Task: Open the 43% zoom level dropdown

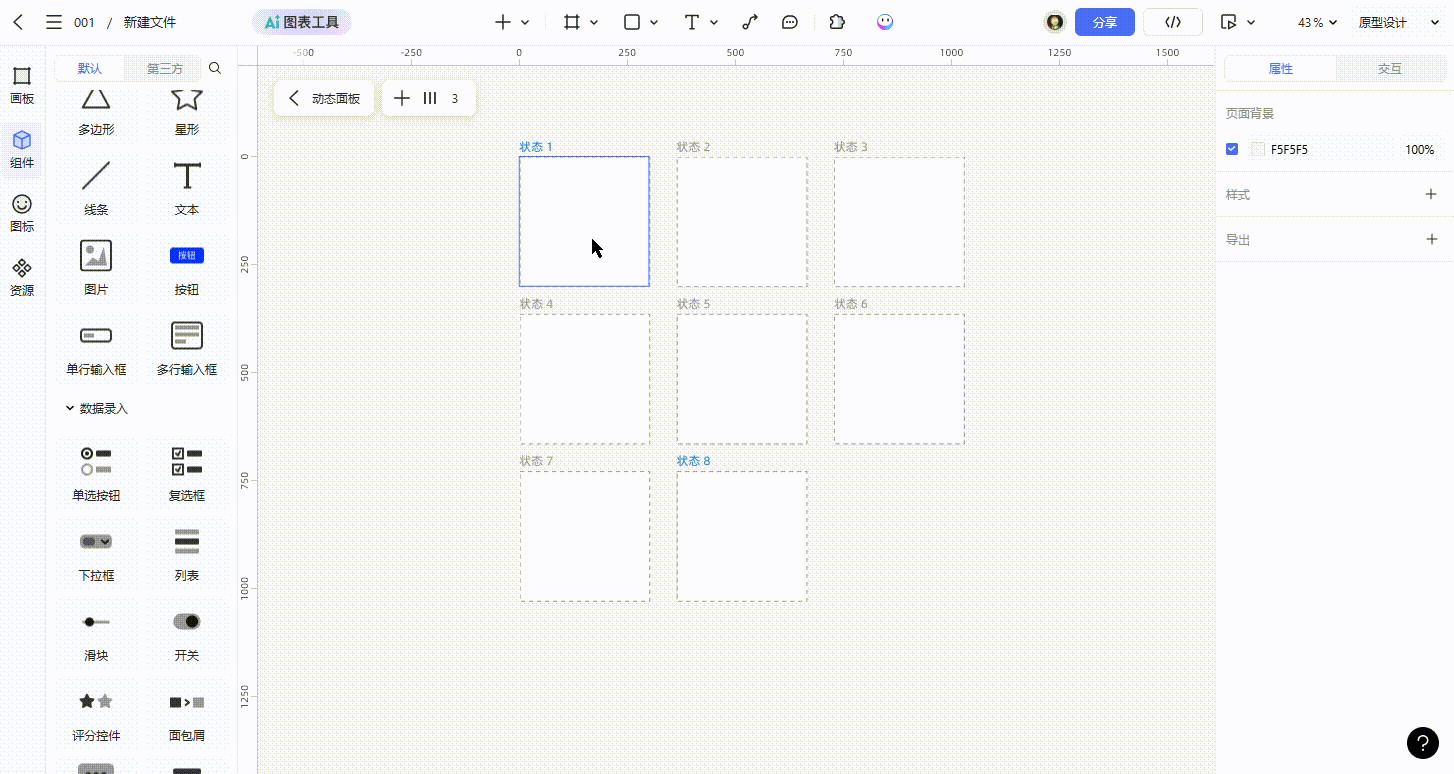Action: tap(1316, 22)
